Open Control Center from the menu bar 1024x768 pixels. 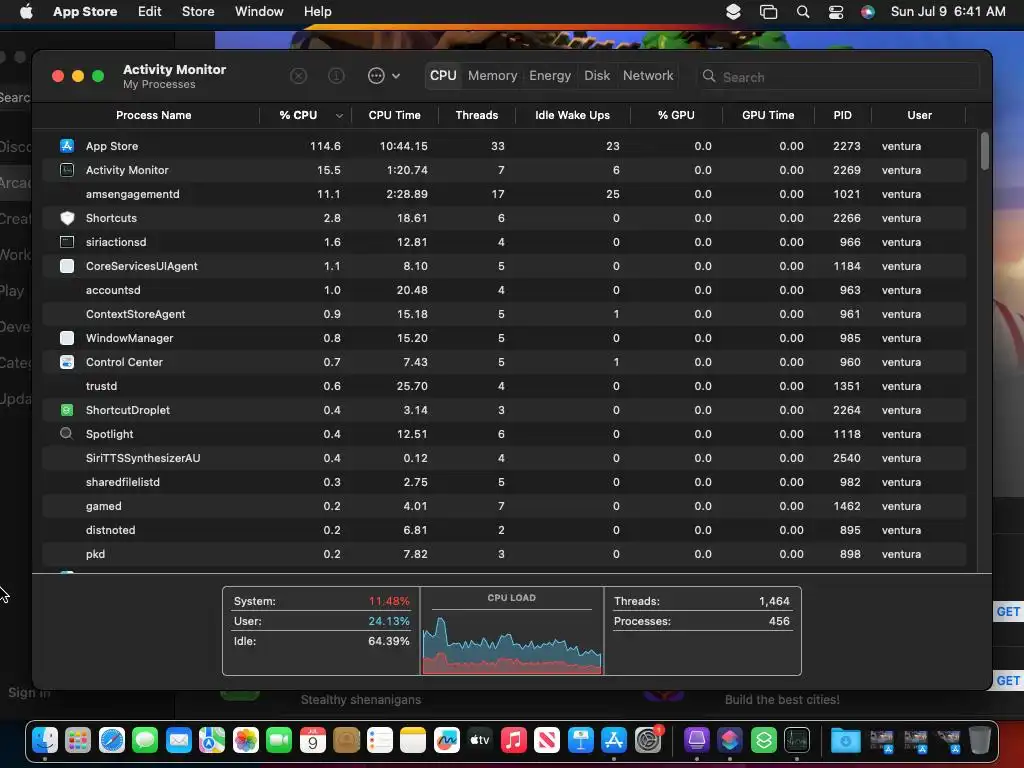(836, 12)
